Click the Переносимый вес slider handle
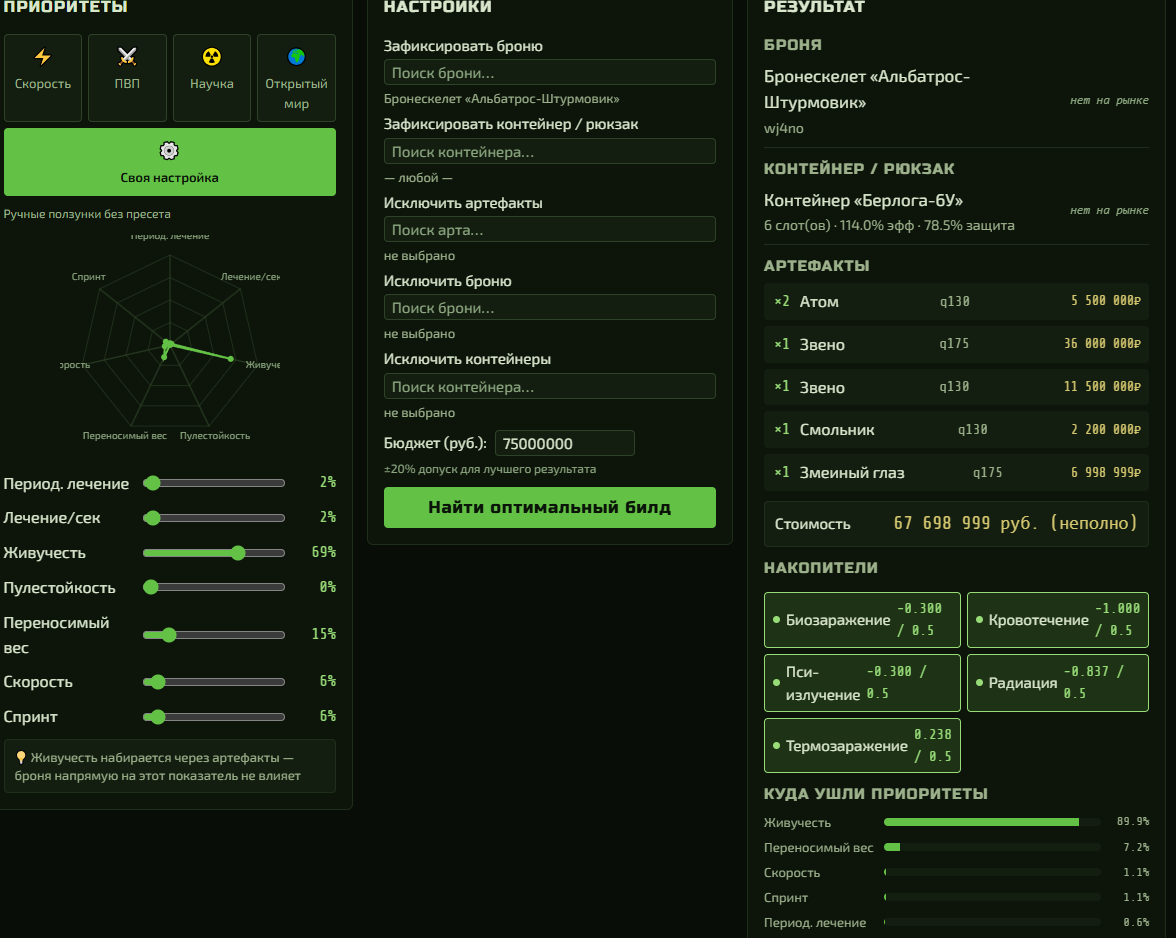The width and height of the screenshot is (1176, 938). point(169,635)
